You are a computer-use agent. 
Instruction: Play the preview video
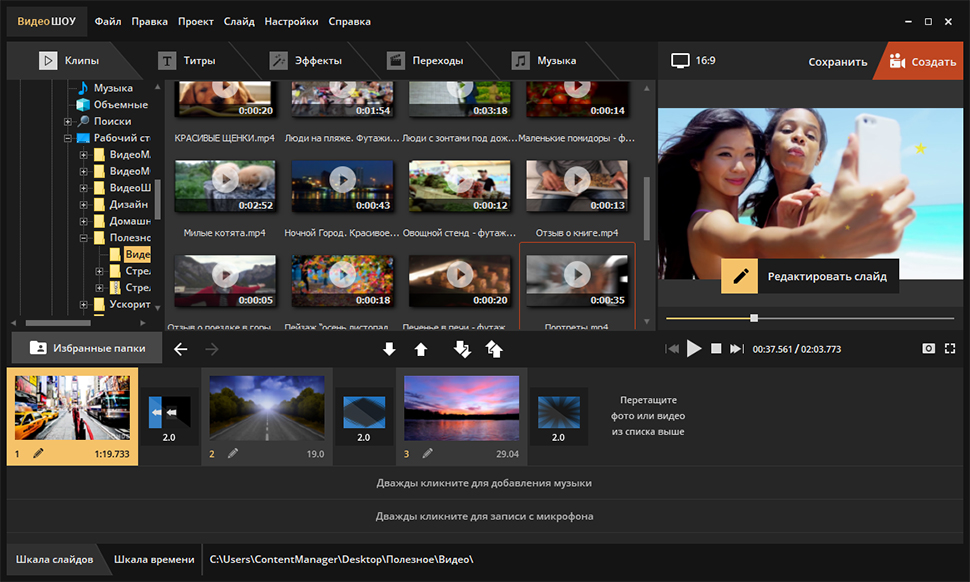694,349
